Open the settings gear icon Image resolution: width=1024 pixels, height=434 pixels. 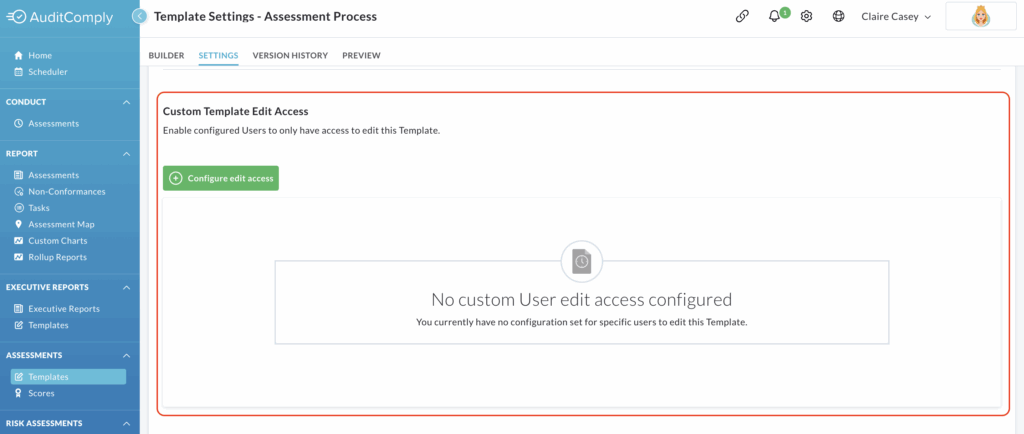click(x=807, y=17)
